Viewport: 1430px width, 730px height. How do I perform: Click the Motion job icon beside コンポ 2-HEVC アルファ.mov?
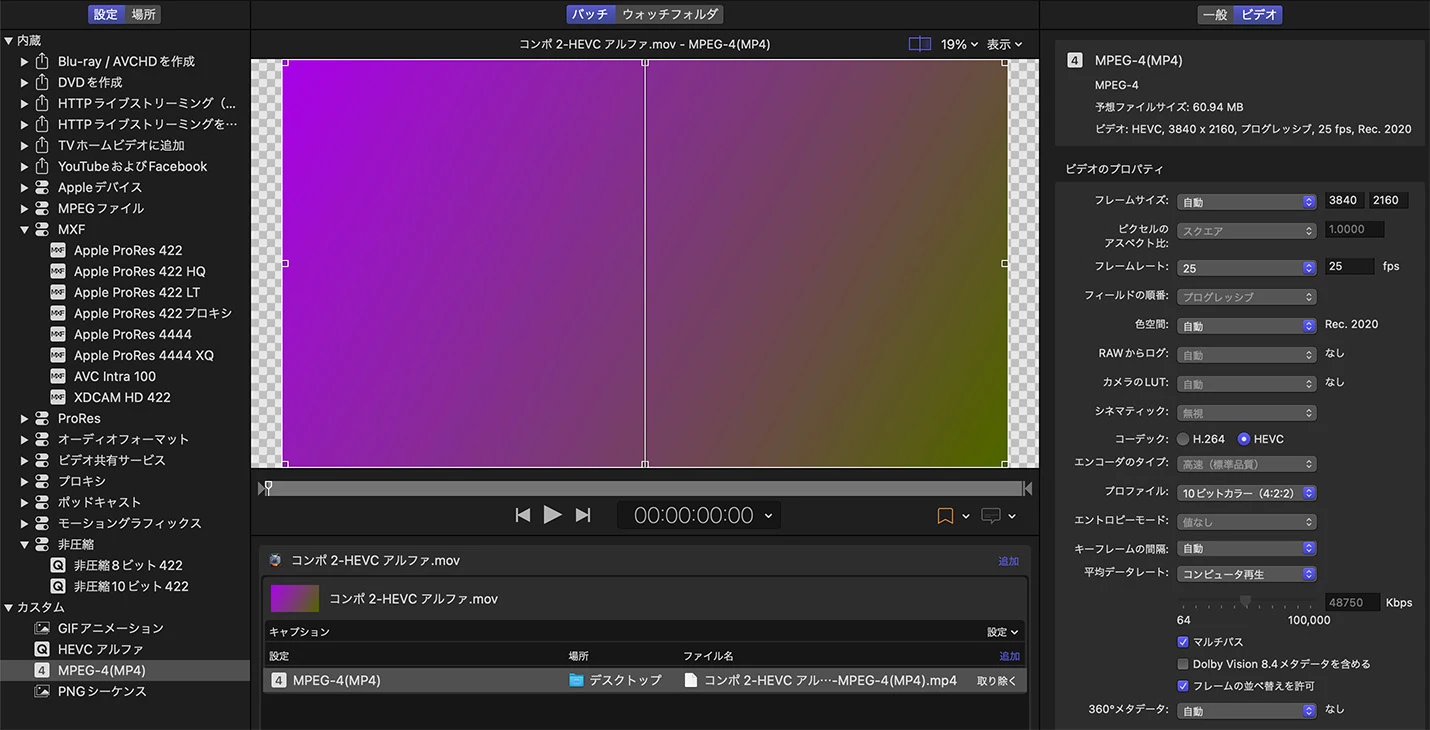(x=275, y=560)
